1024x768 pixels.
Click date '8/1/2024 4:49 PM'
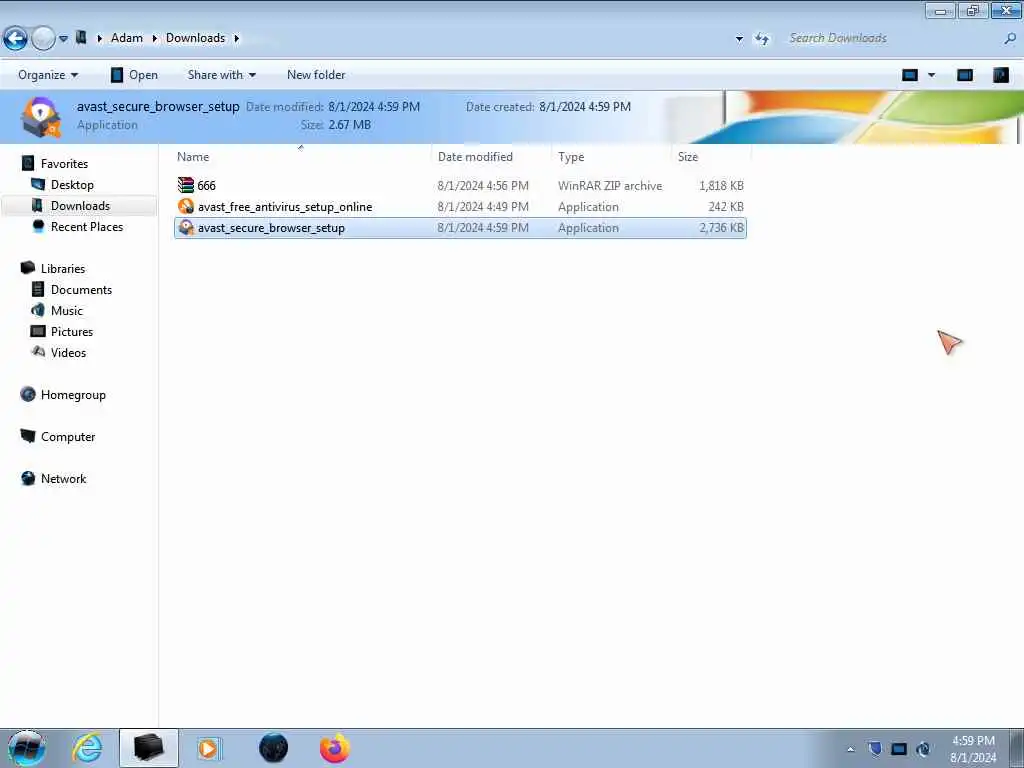click(x=483, y=206)
